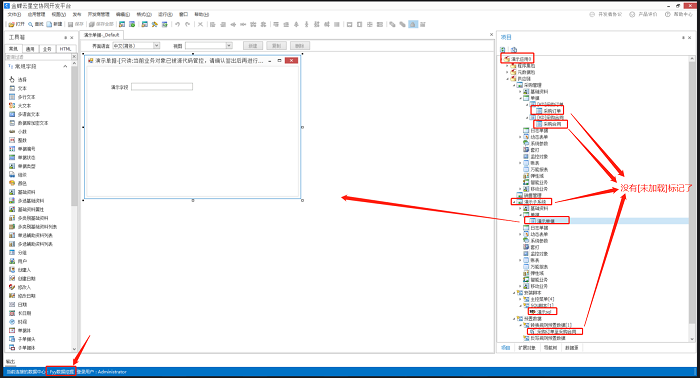The image size is (700, 378).
Task: Click the 打开 open toolbar icon
Action: point(17,24)
